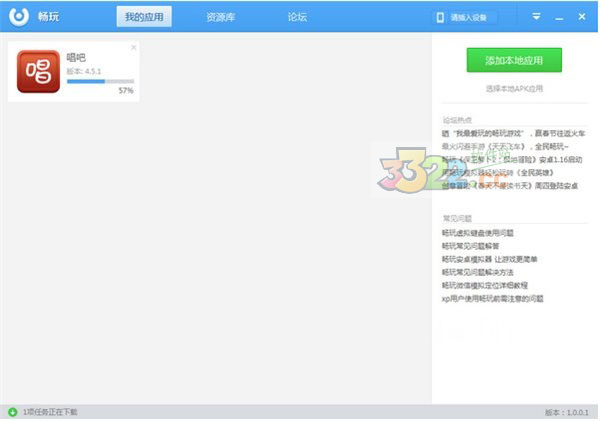Click the phone icon for device connection
Viewport: 600px width, 421px height.
pos(440,17)
